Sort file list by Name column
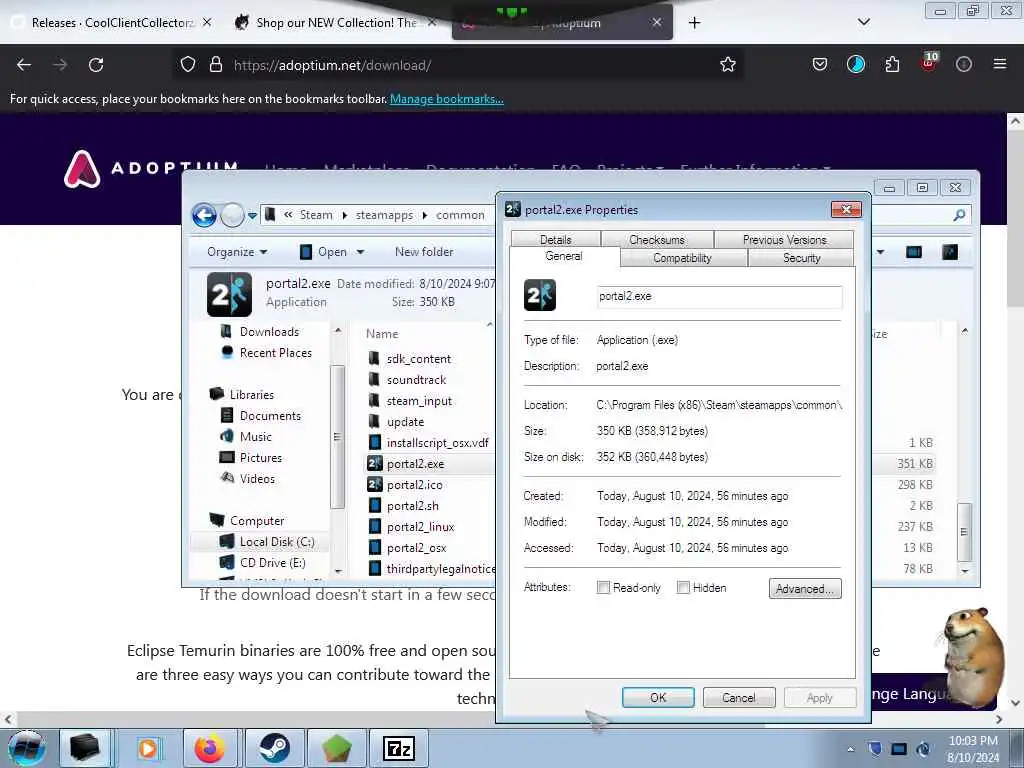The width and height of the screenshot is (1024, 768). [x=382, y=334]
